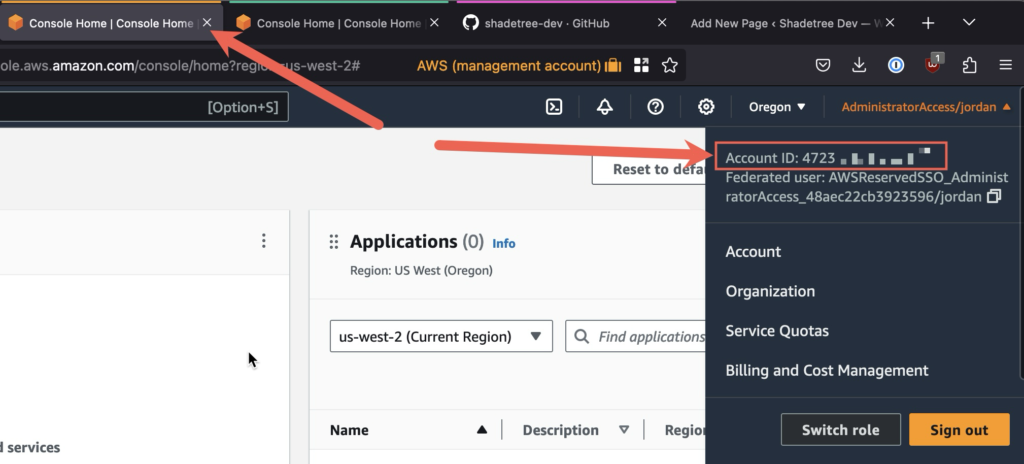Image resolution: width=1024 pixels, height=464 pixels.
Task: Open the settings gear icon
Action: tap(706, 107)
